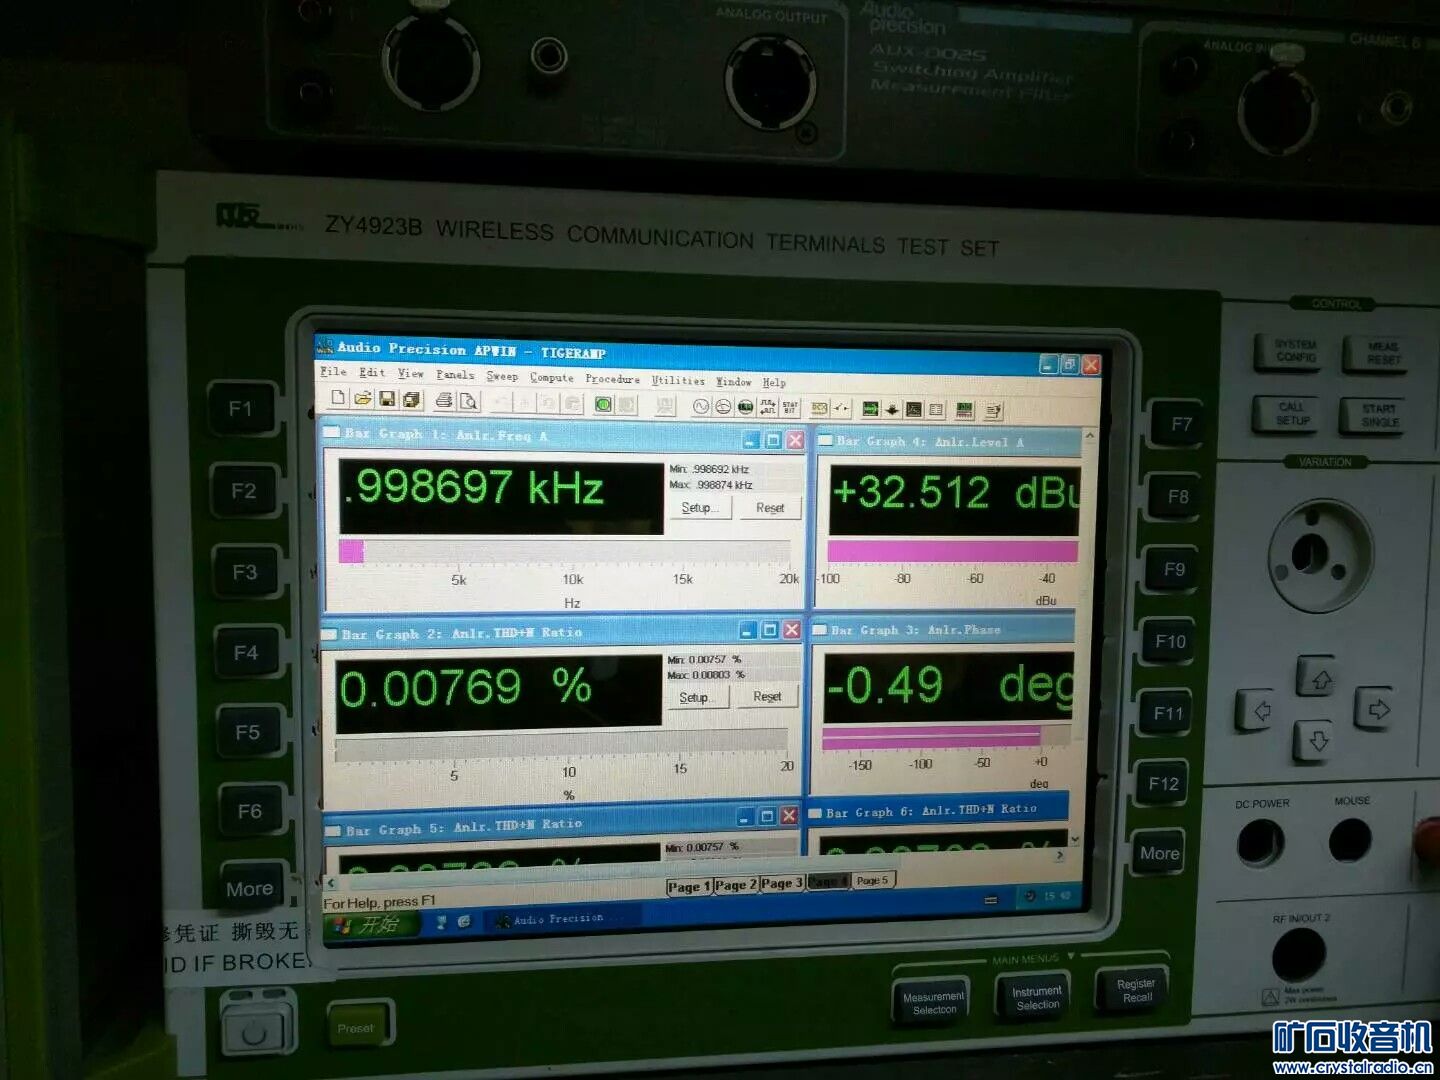
Task: Click the -0.49 deg phase readout
Action: (949, 687)
